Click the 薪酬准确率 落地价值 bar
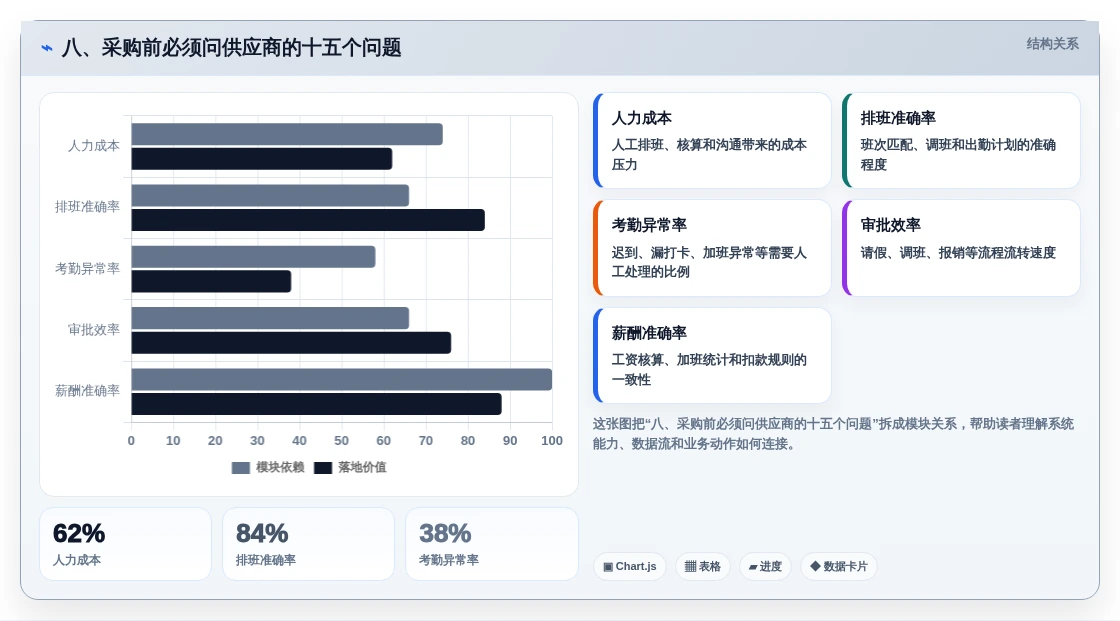 tap(316, 404)
